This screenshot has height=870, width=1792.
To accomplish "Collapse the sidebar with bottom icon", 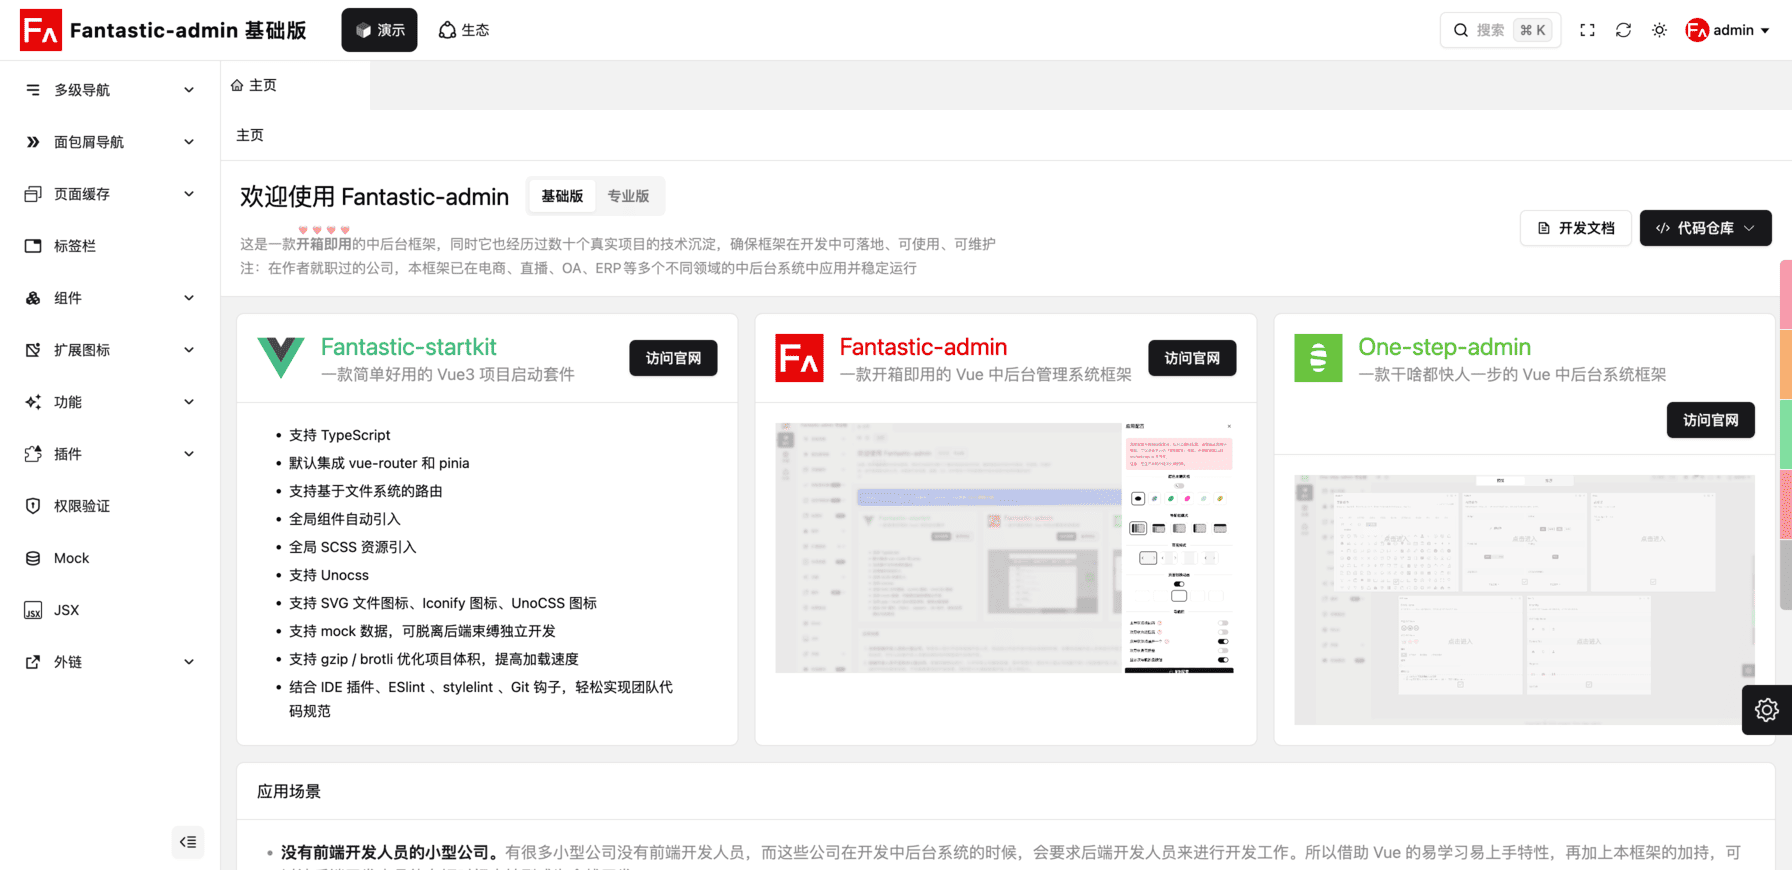I will (188, 842).
